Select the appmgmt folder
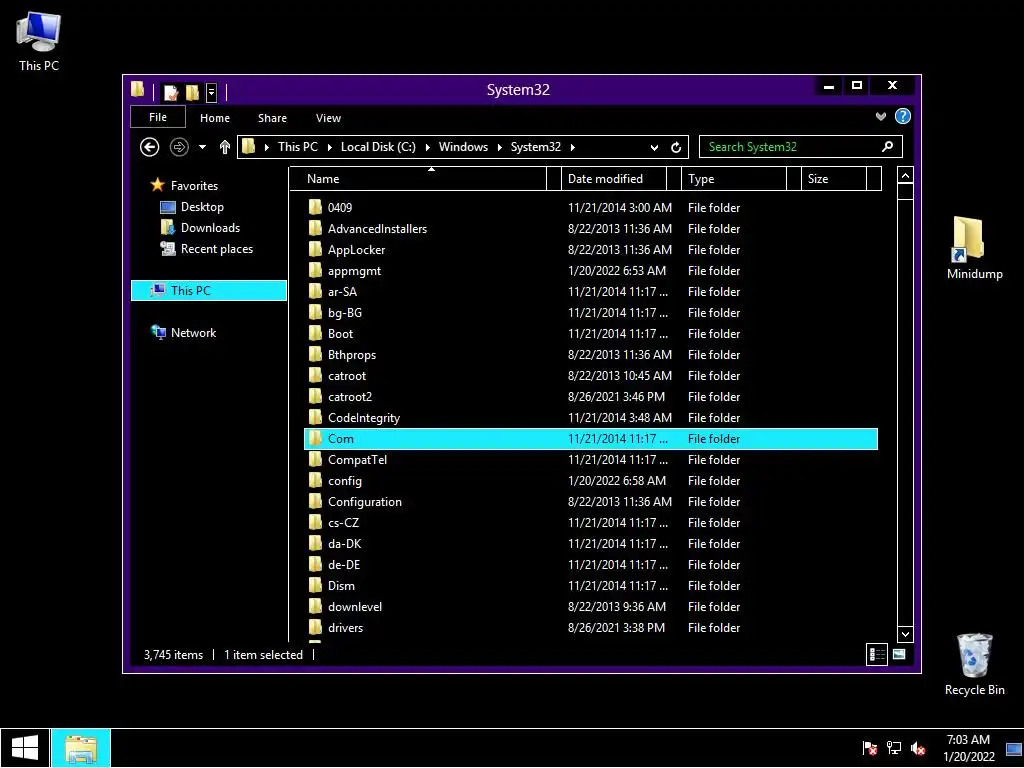 354,271
